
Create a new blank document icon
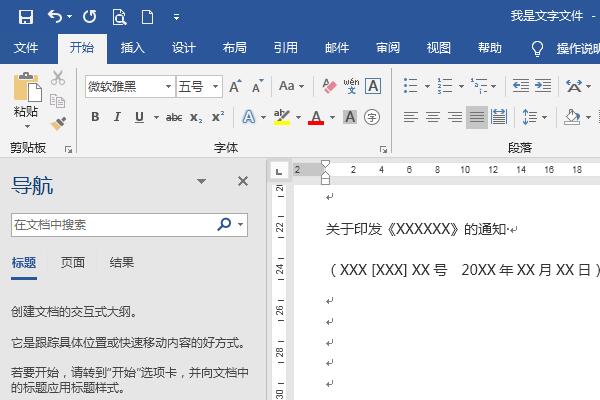(x=147, y=17)
